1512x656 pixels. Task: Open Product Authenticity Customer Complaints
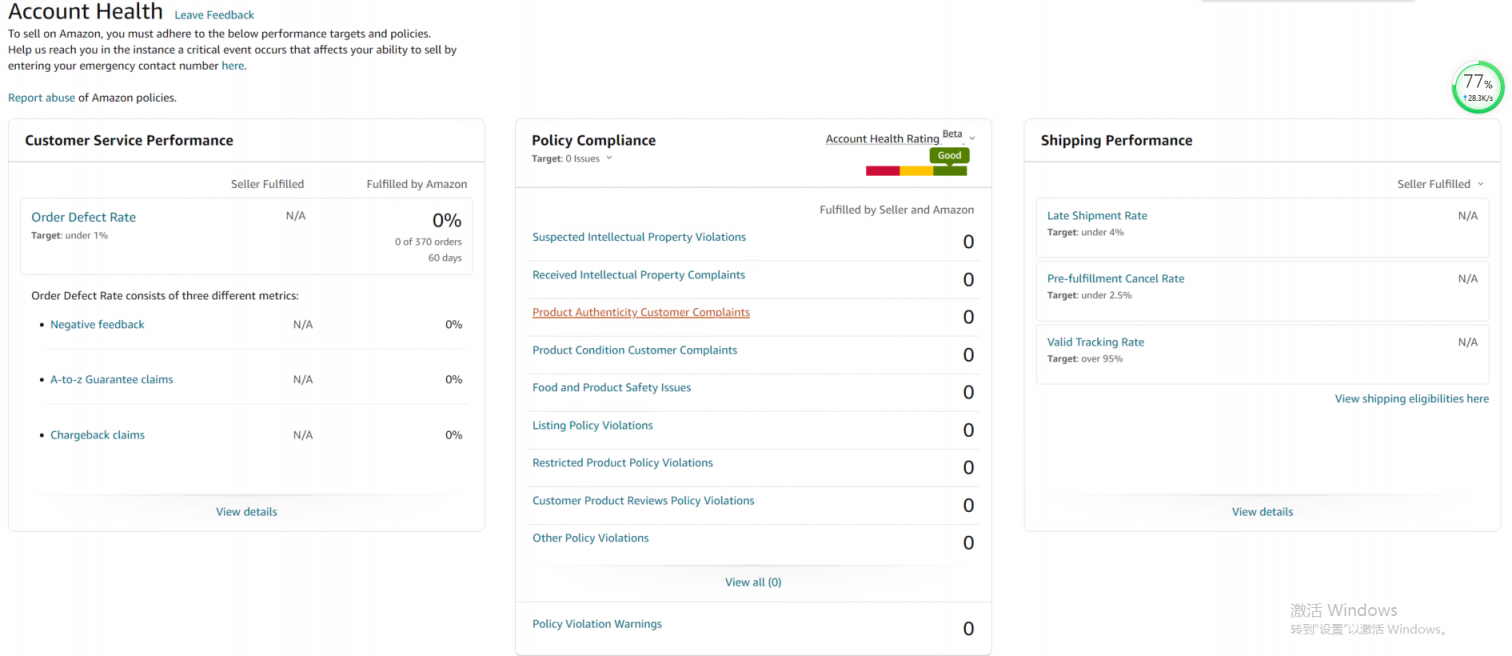coord(641,313)
